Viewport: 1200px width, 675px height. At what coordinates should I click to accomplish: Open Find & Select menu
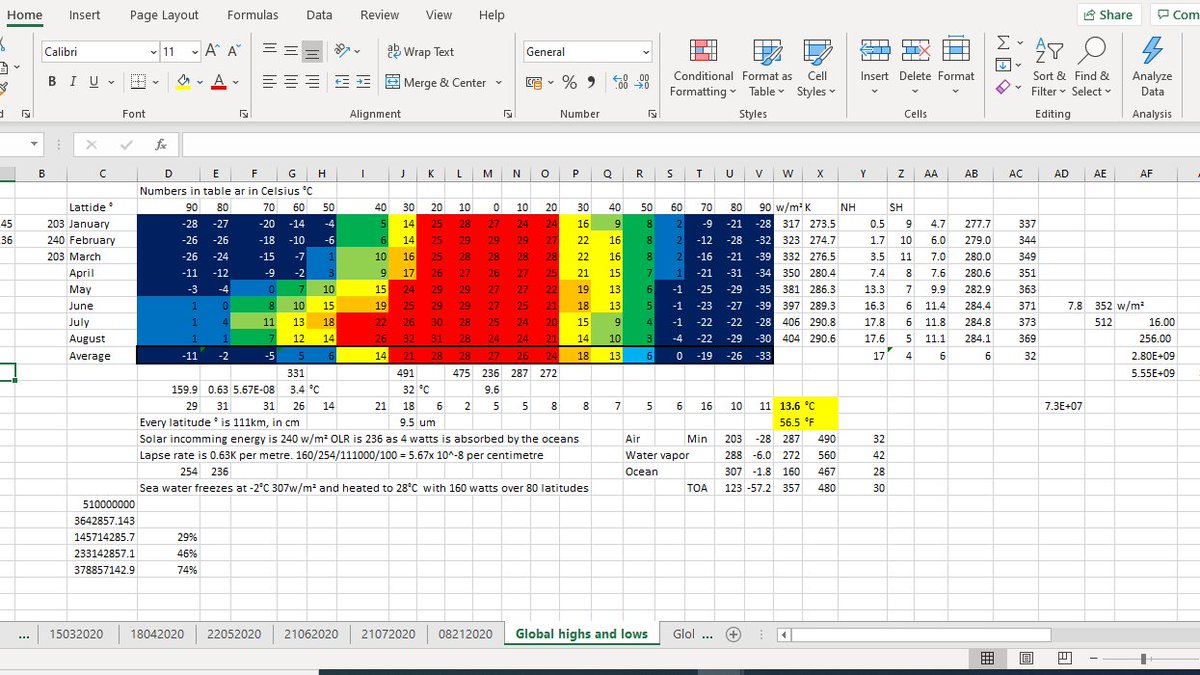pos(1091,68)
